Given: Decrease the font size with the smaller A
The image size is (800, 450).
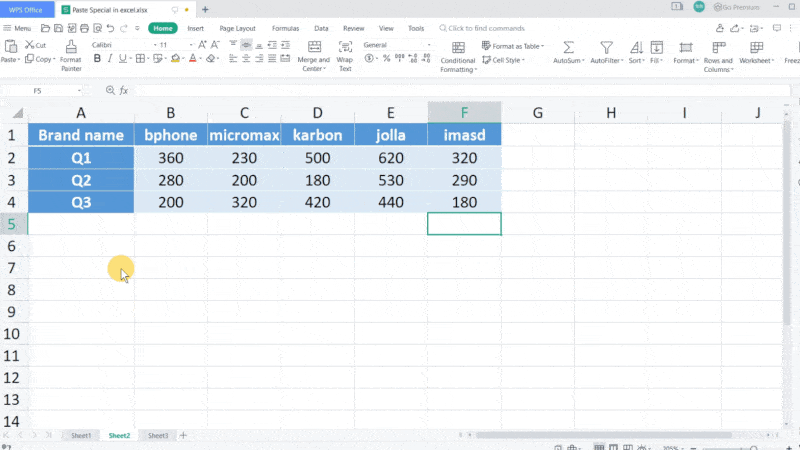Looking at the screenshot, I should (215, 45).
